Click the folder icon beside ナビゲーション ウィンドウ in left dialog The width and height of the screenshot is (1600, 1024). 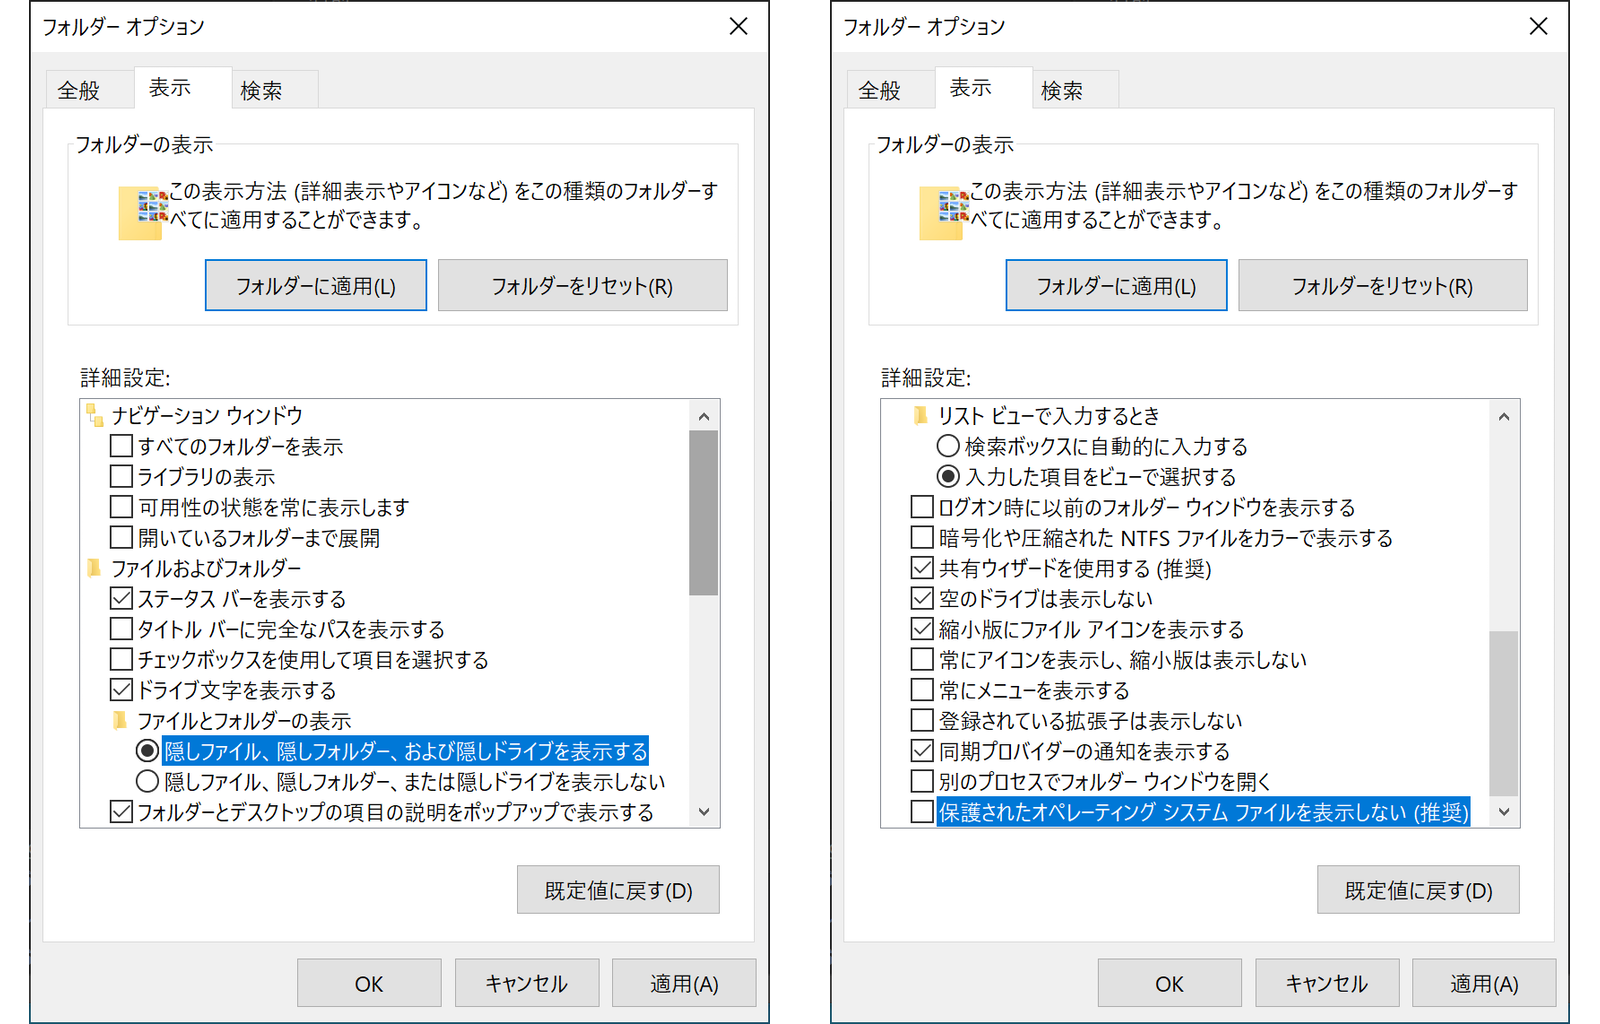(x=95, y=415)
